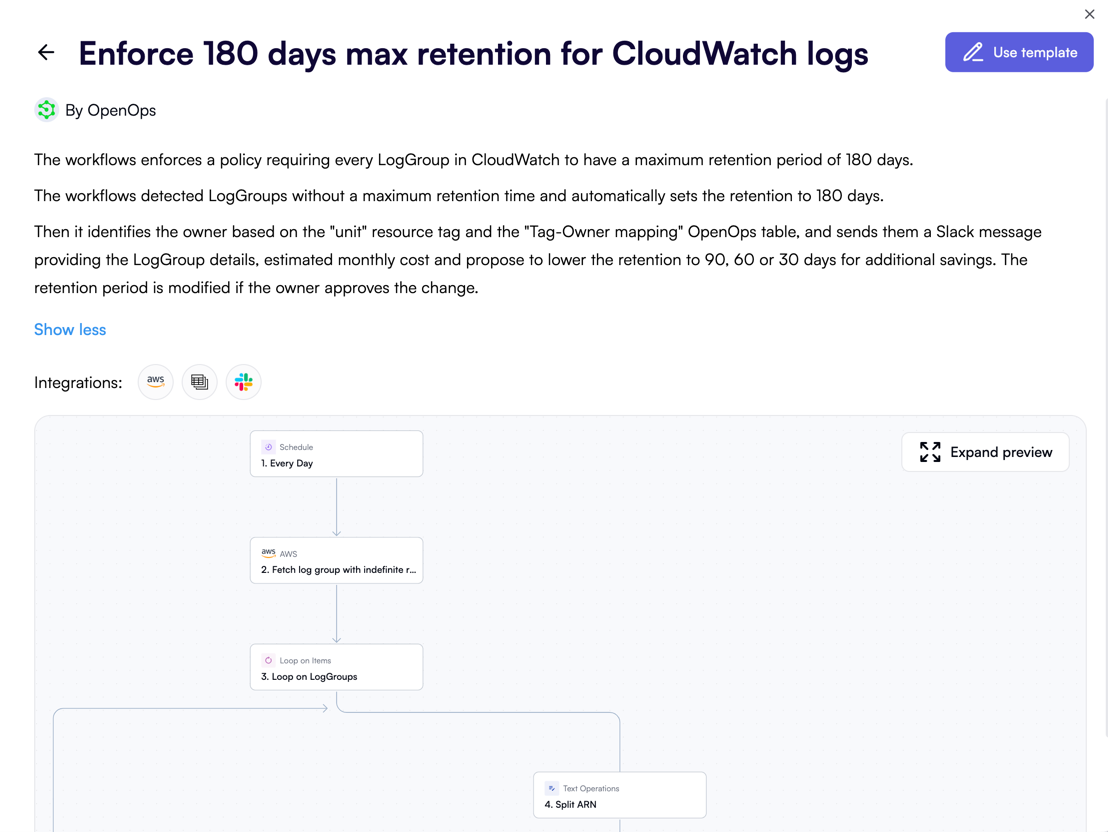
Task: Collapse the description with Show less
Action: click(x=70, y=329)
